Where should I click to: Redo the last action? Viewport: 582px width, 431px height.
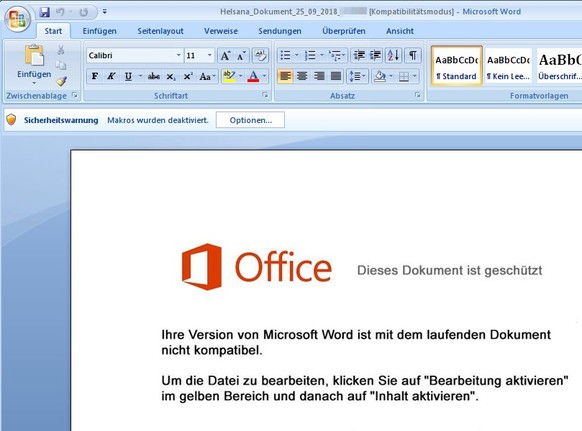click(x=84, y=12)
